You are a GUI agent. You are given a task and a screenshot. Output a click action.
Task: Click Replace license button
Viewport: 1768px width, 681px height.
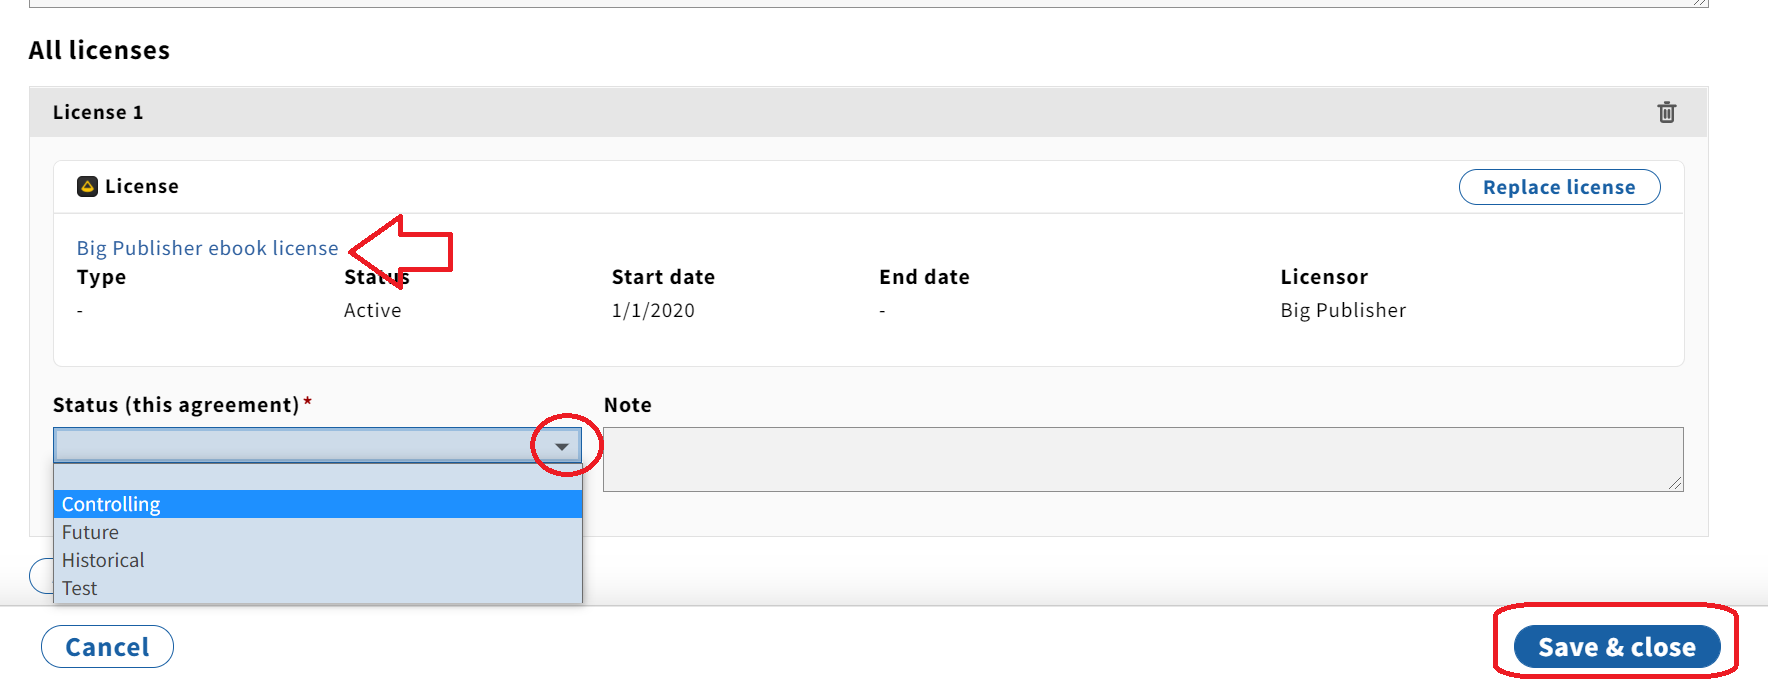[1559, 187]
